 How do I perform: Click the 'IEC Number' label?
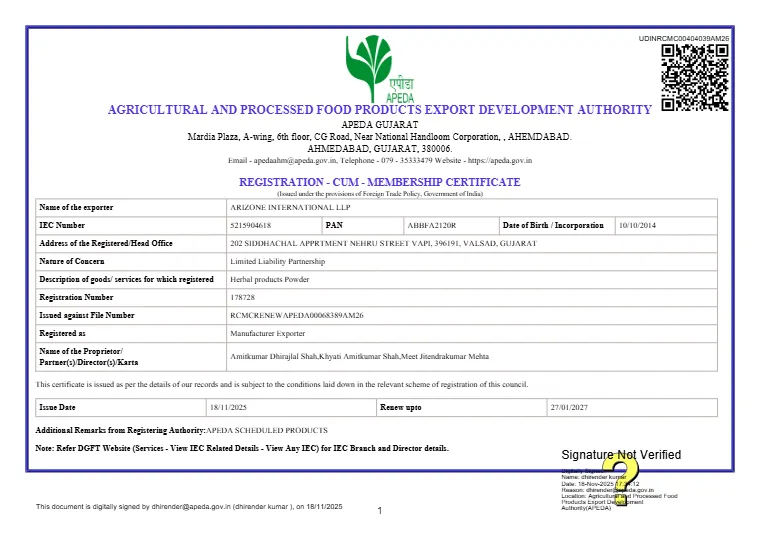(62, 225)
